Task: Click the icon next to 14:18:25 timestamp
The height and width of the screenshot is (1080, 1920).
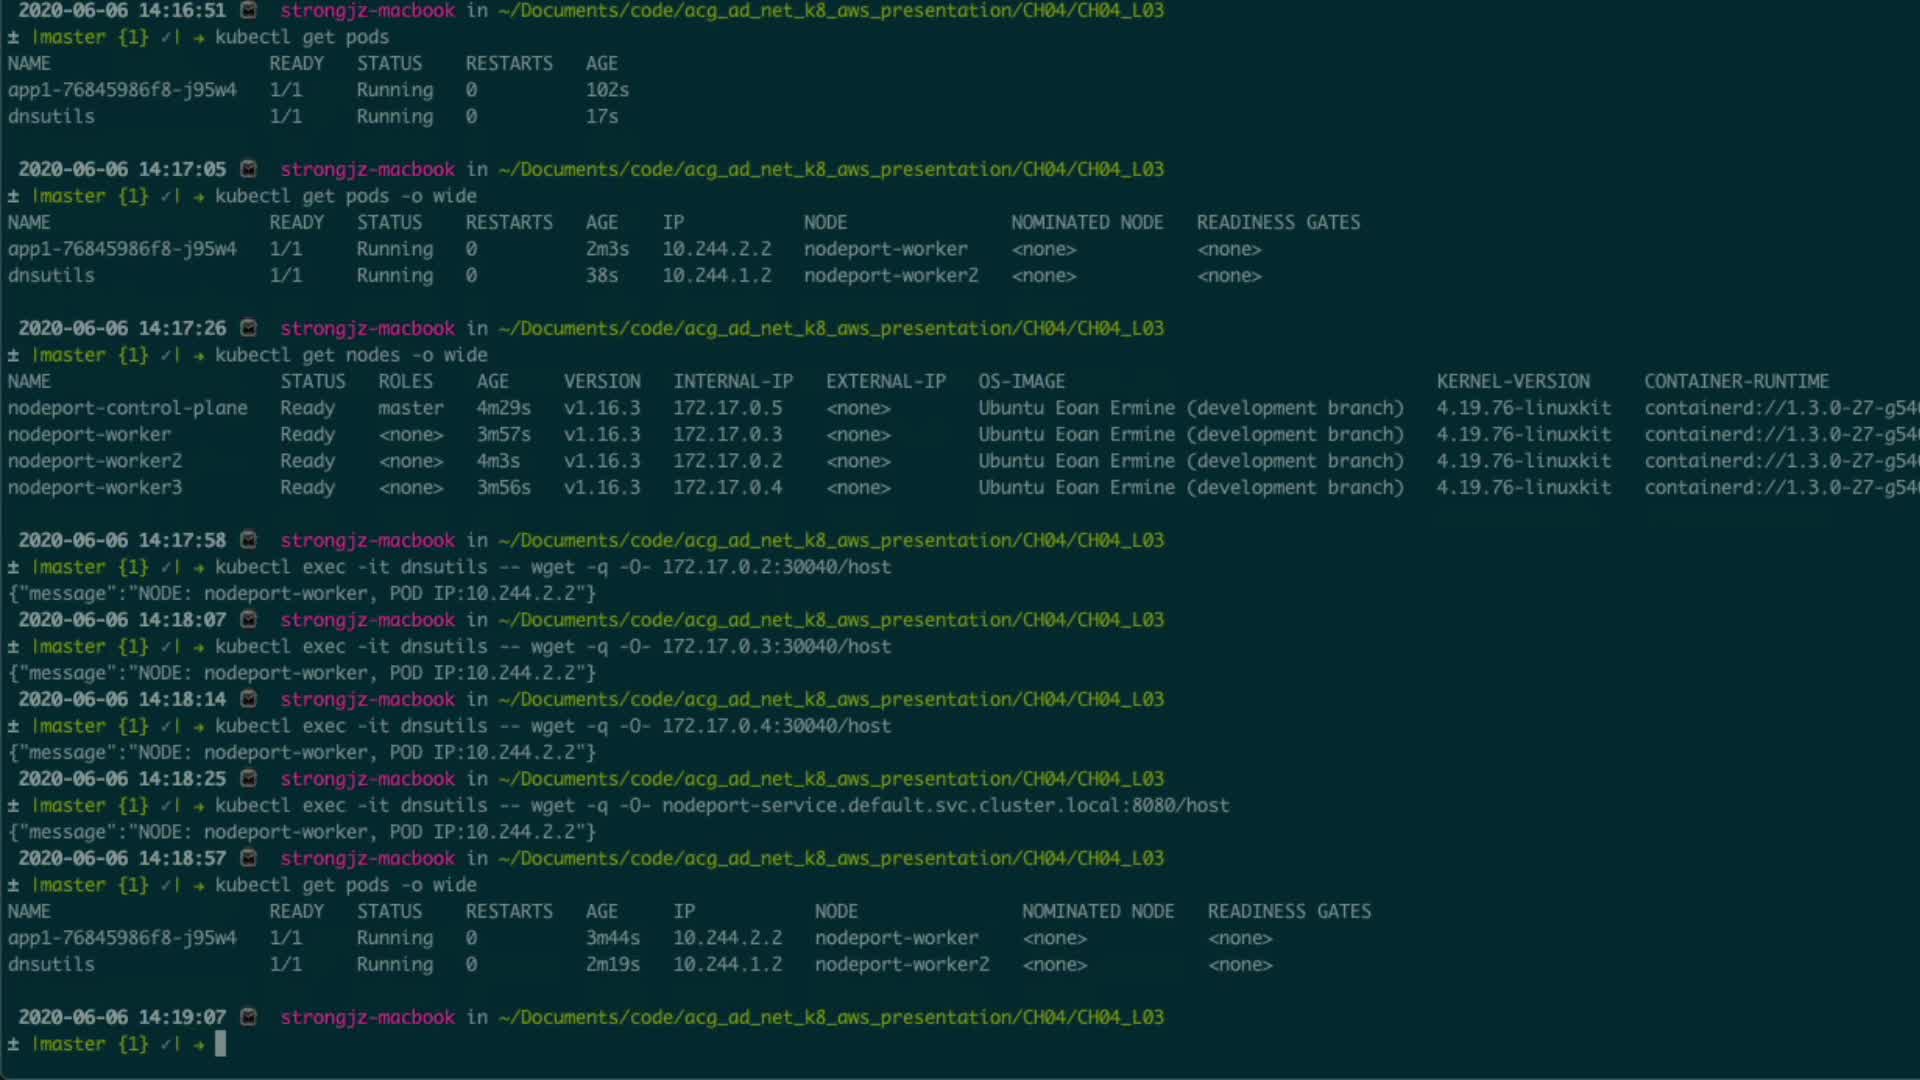Action: coord(249,779)
